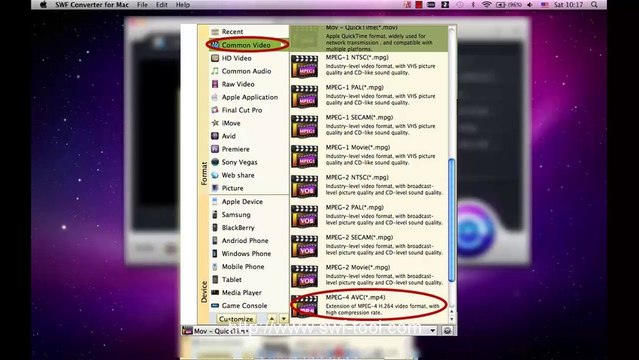Click the Customize button

236,319
